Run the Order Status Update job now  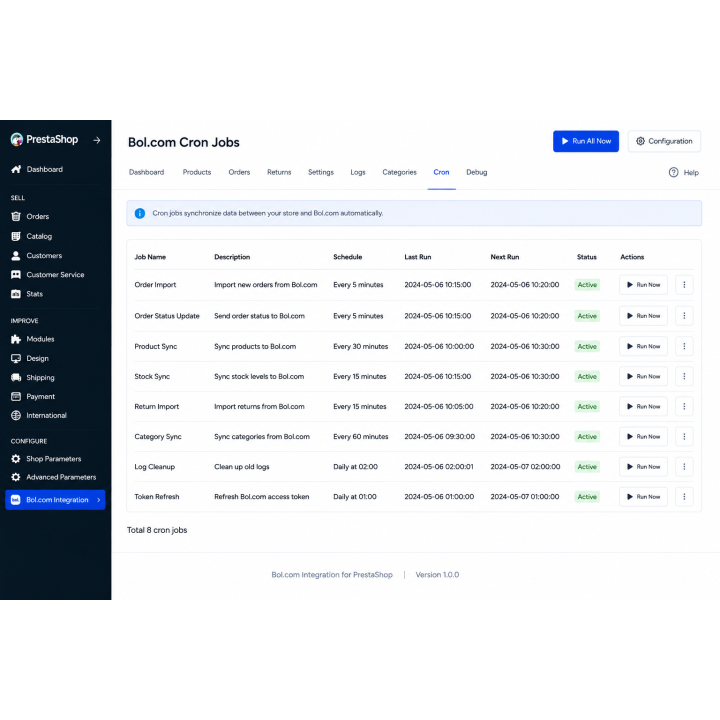[x=643, y=316]
